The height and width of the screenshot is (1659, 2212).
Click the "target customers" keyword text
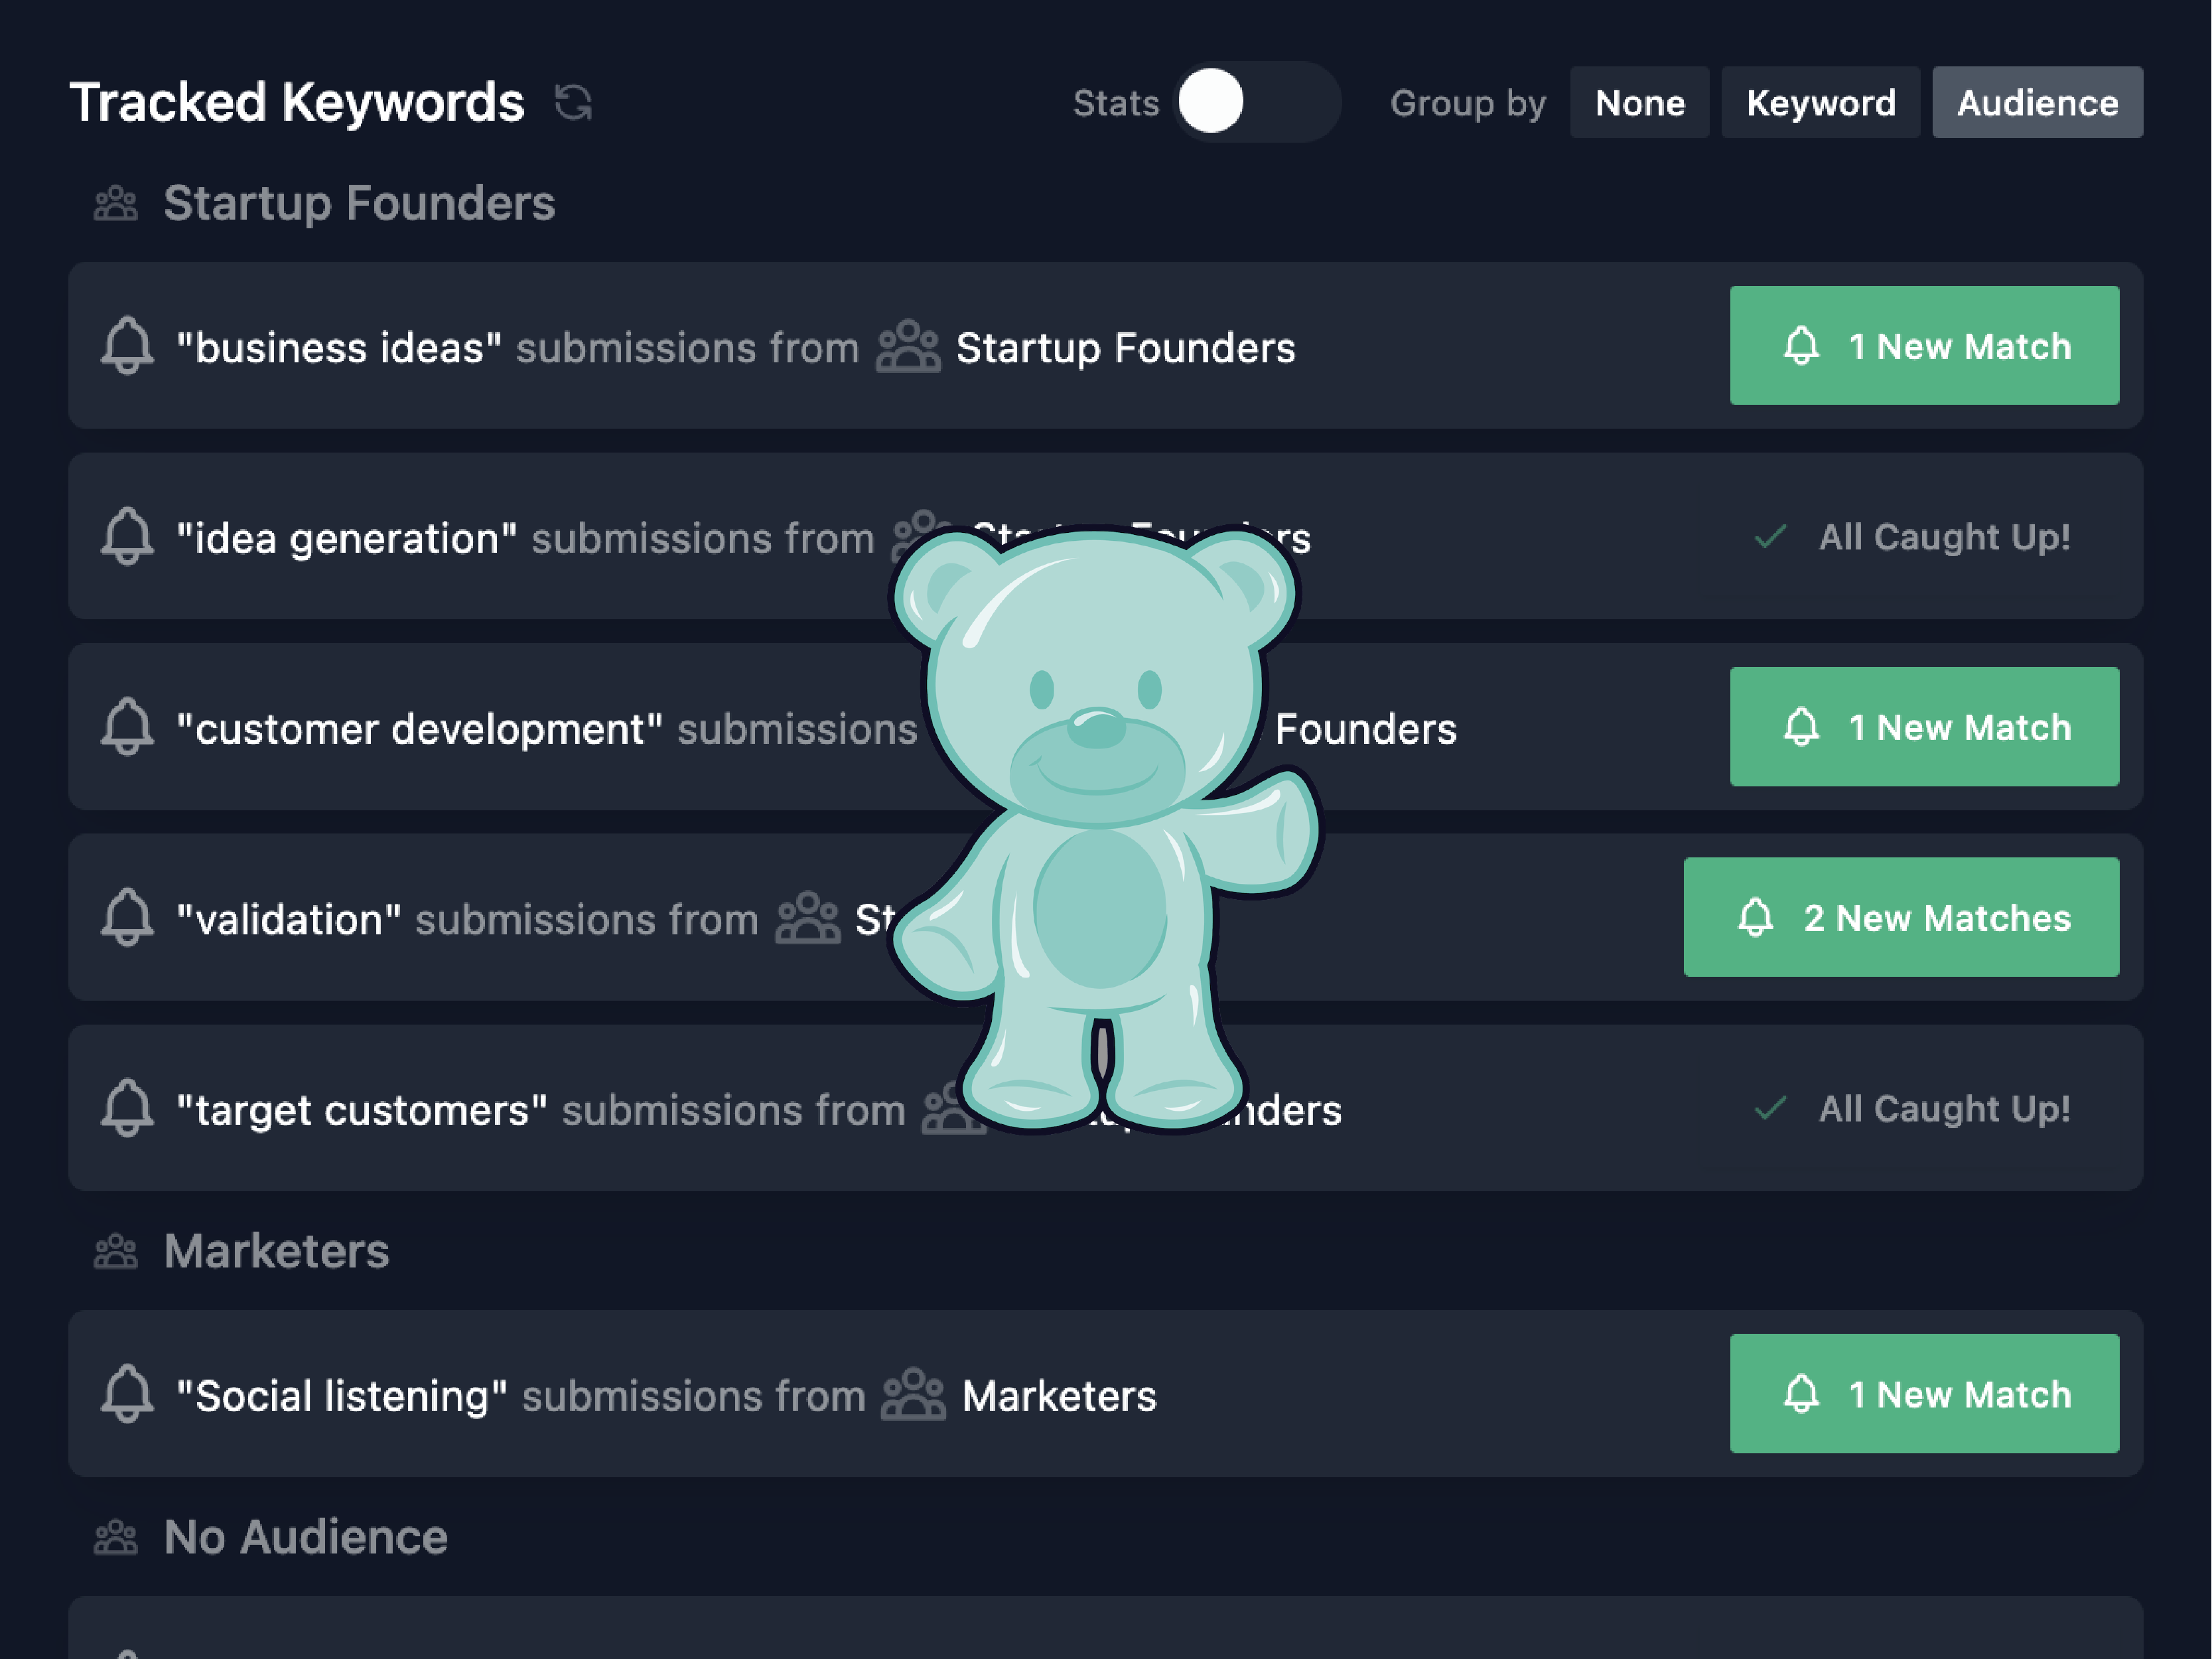tap(362, 1111)
